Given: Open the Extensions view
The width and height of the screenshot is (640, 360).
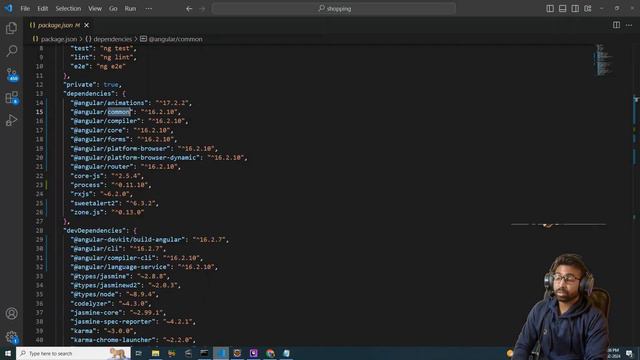Looking at the screenshot, I should pos(11,98).
